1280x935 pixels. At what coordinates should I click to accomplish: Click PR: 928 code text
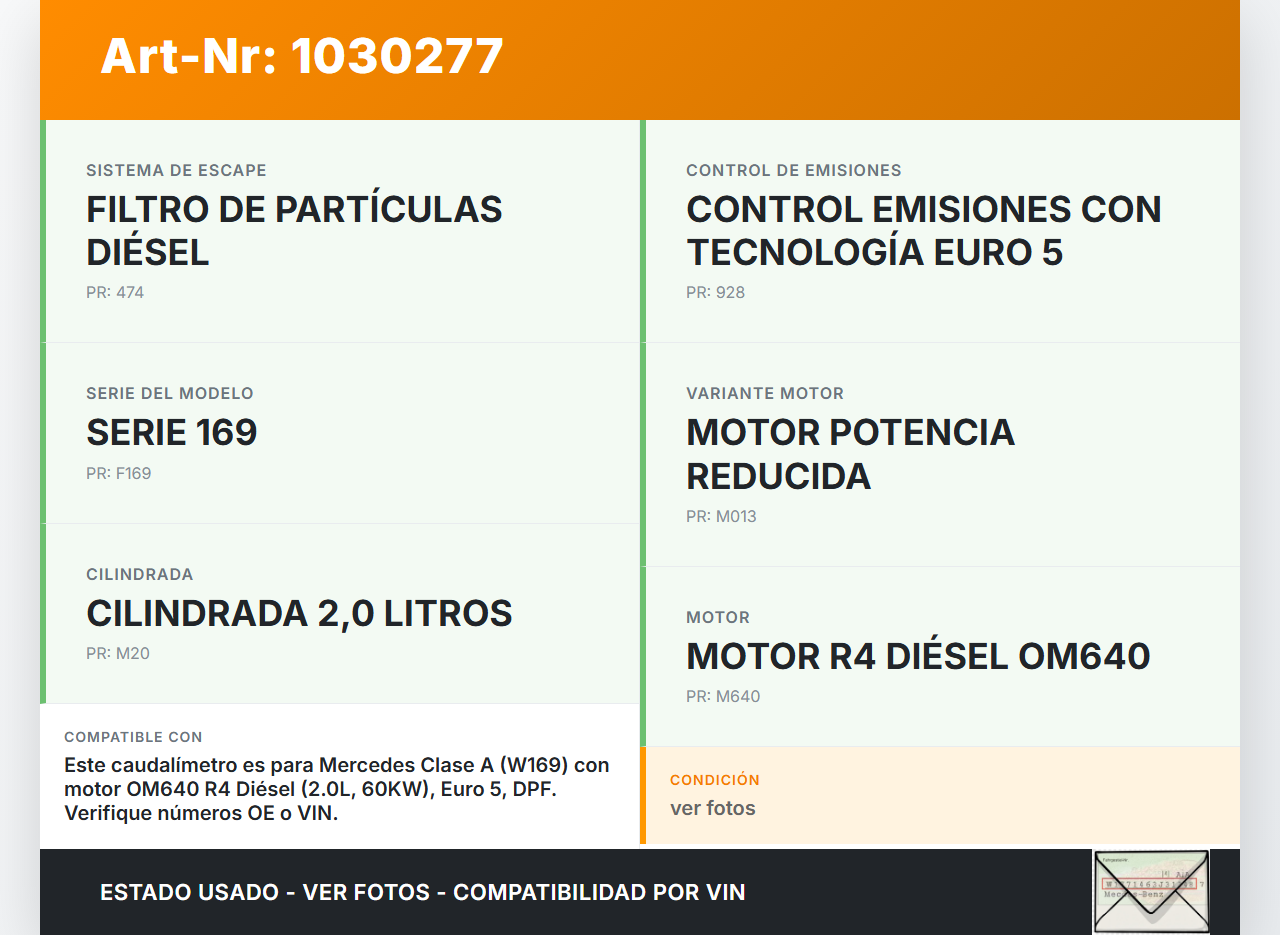point(715,293)
